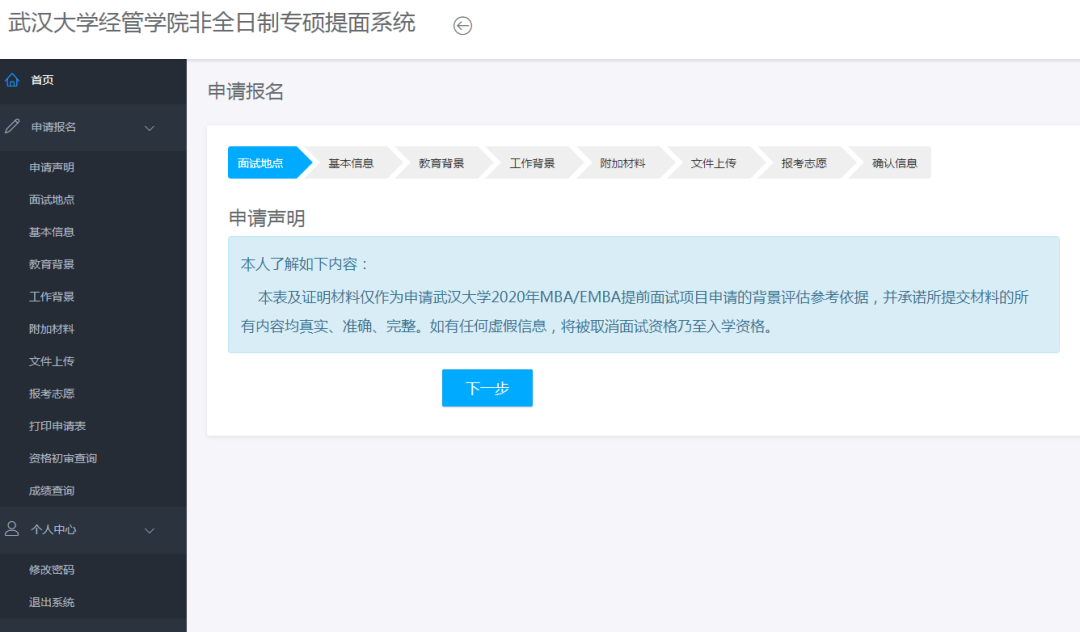Open 资格初审查询 in the sidebar
This screenshot has height=632, width=1080.
coord(63,458)
